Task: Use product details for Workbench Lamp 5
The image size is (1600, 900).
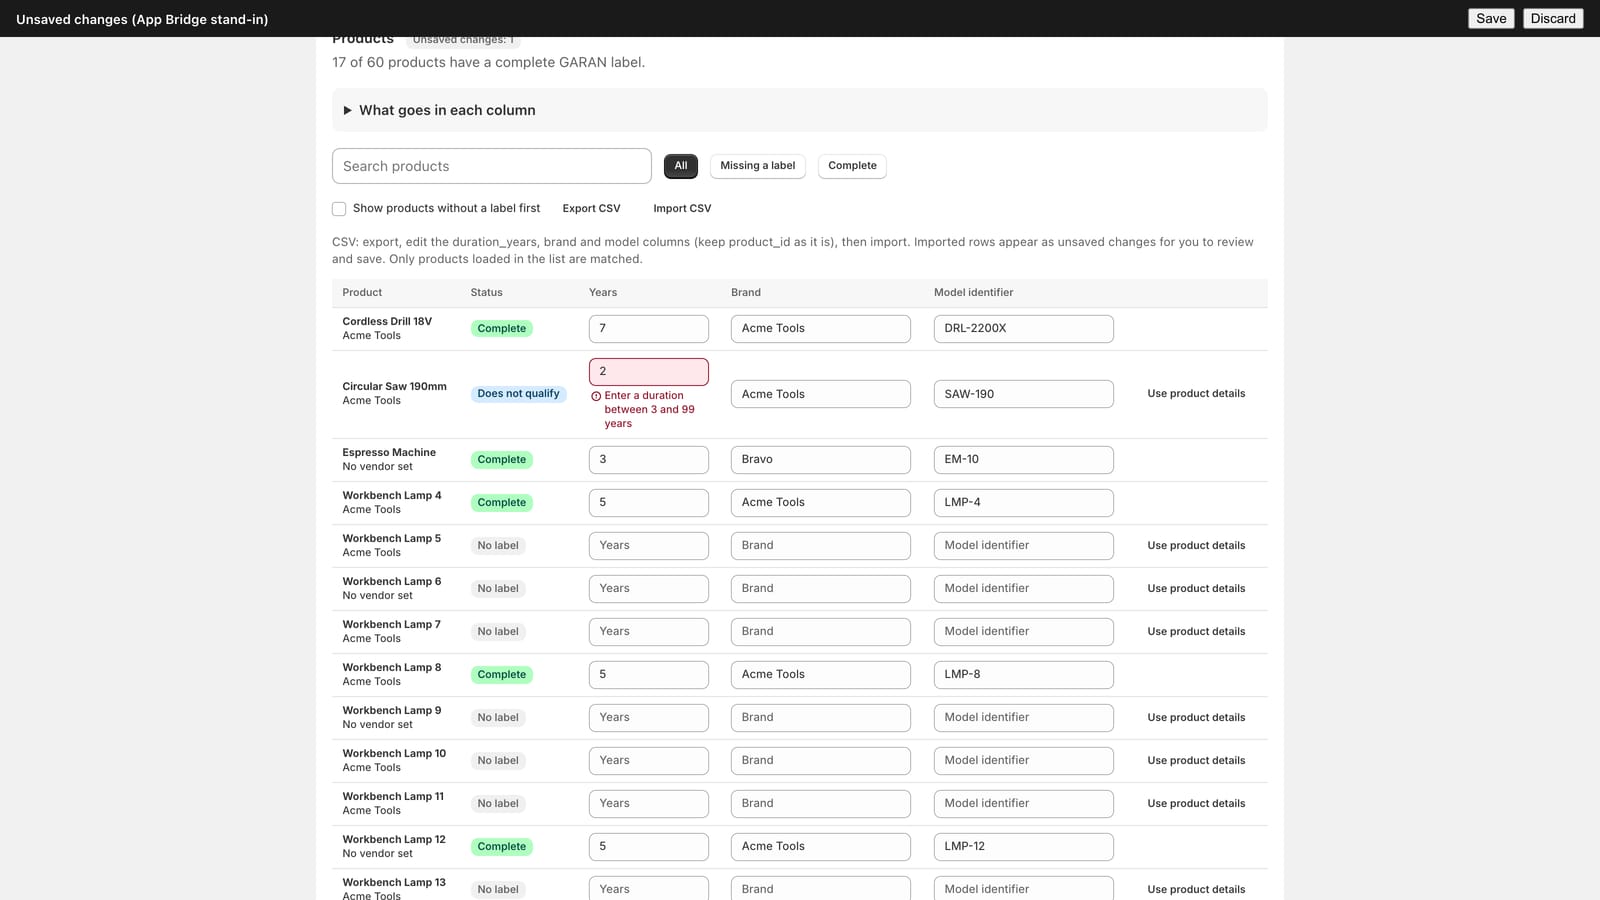Action: (x=1196, y=546)
